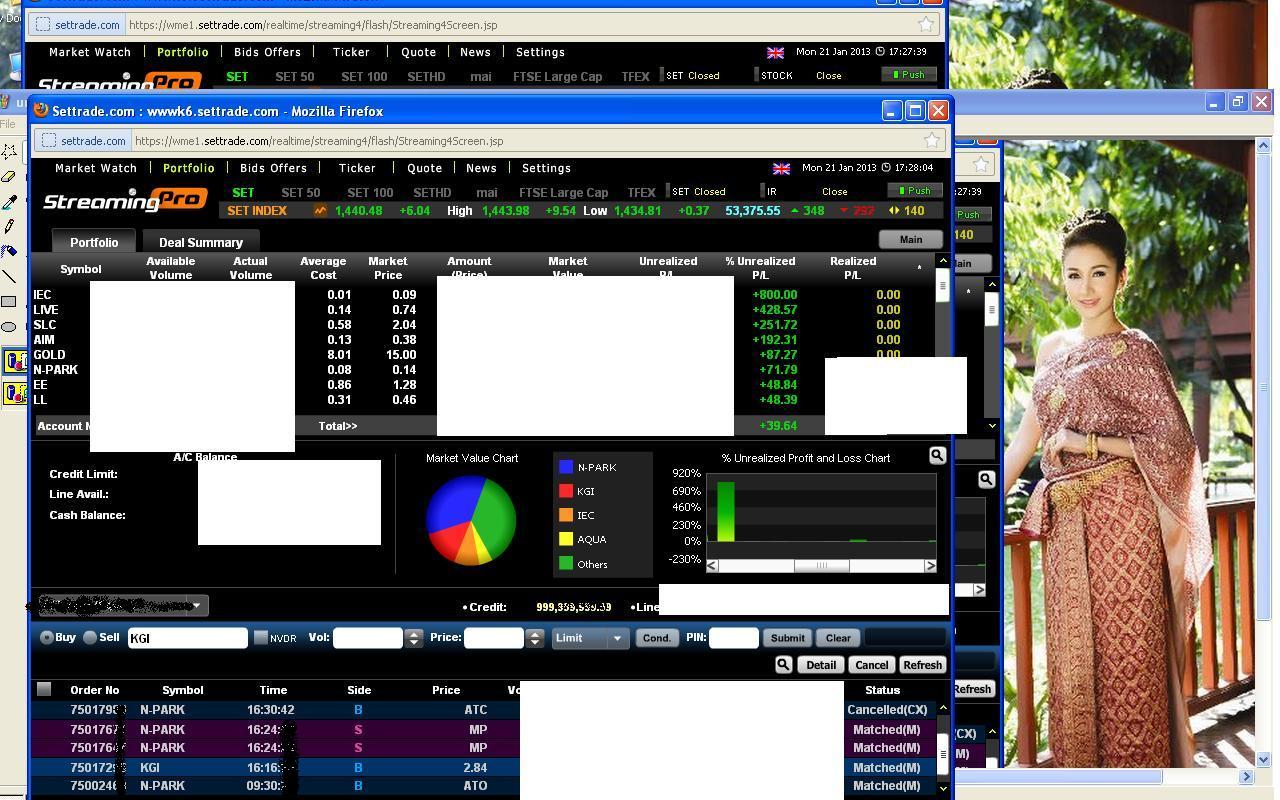Click the market value pie chart

(x=471, y=520)
